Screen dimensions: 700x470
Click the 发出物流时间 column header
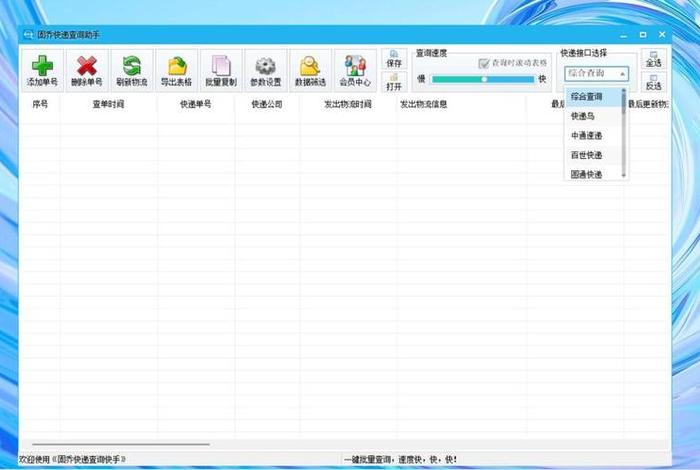(x=348, y=104)
